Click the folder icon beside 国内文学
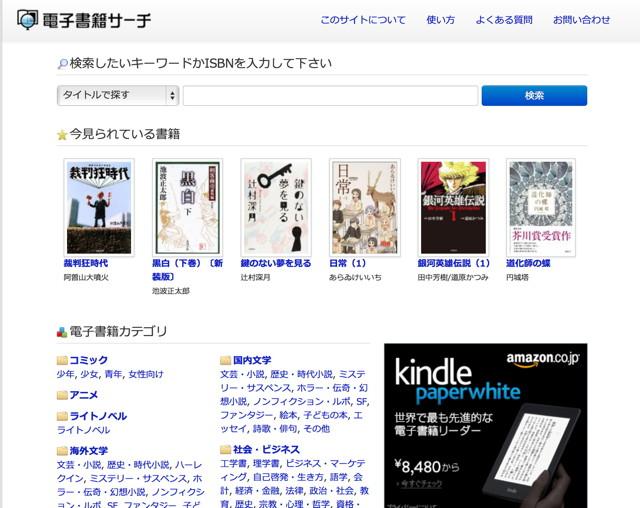This screenshot has width=640, height=508. tap(225, 360)
